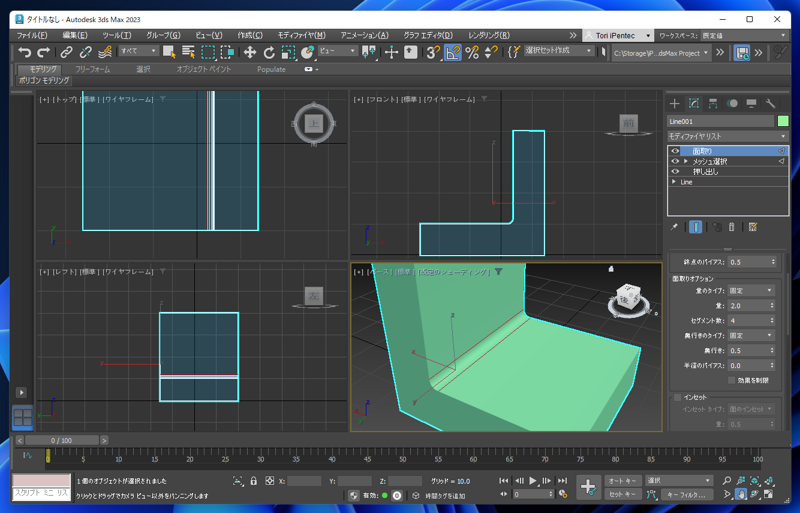Image resolution: width=800 pixels, height=513 pixels.
Task: Click the Bind to Space Warp icon
Action: point(105,52)
